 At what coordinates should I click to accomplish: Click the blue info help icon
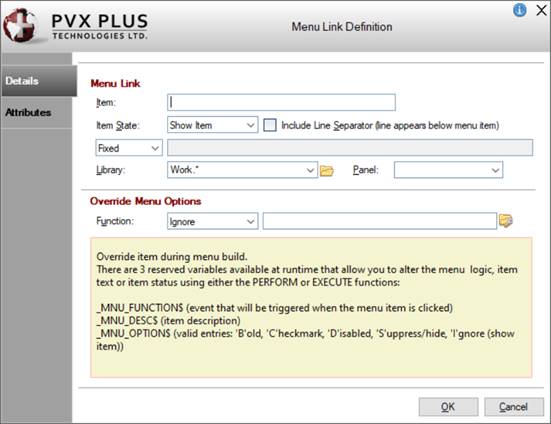click(519, 10)
